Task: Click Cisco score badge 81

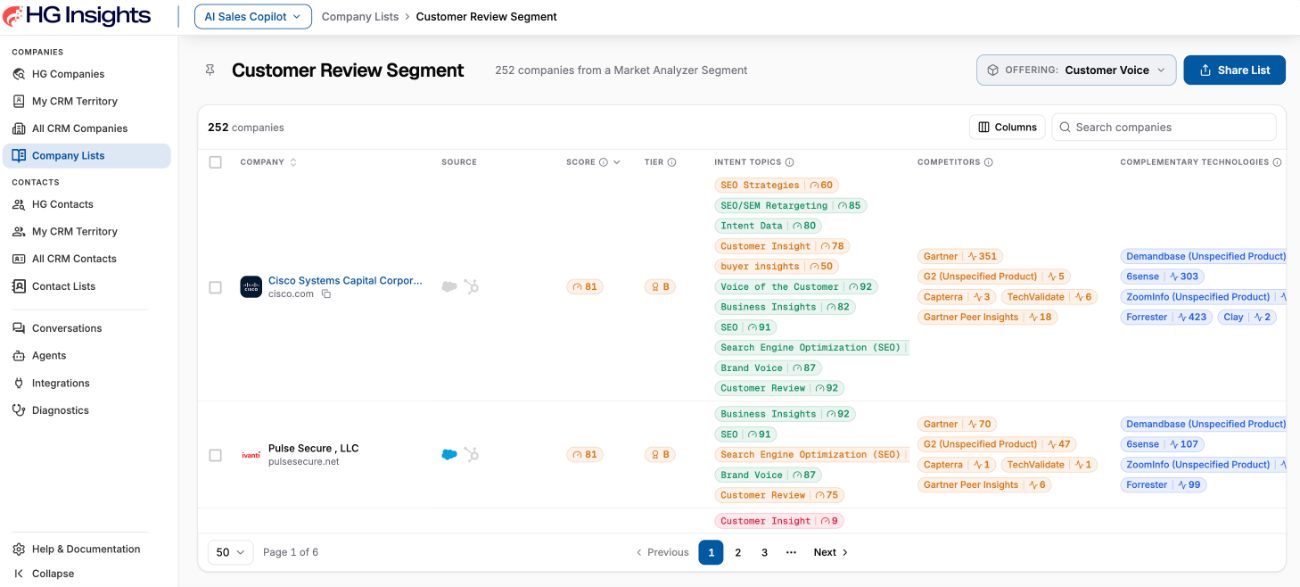Action: click(585, 287)
